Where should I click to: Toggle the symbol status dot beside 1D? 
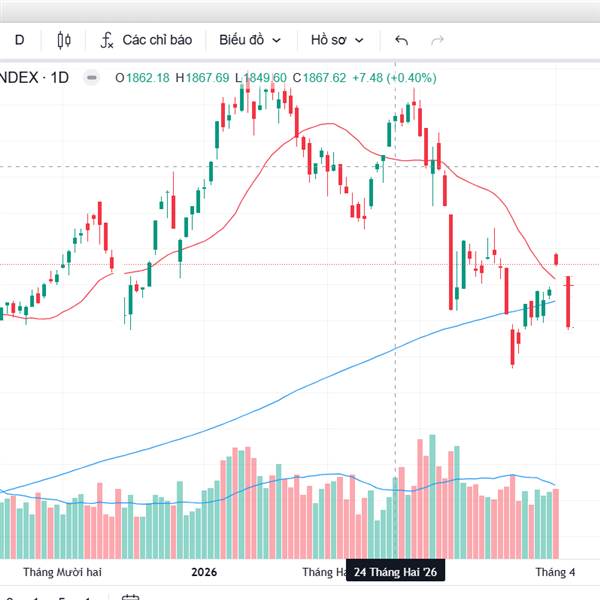[x=91, y=77]
